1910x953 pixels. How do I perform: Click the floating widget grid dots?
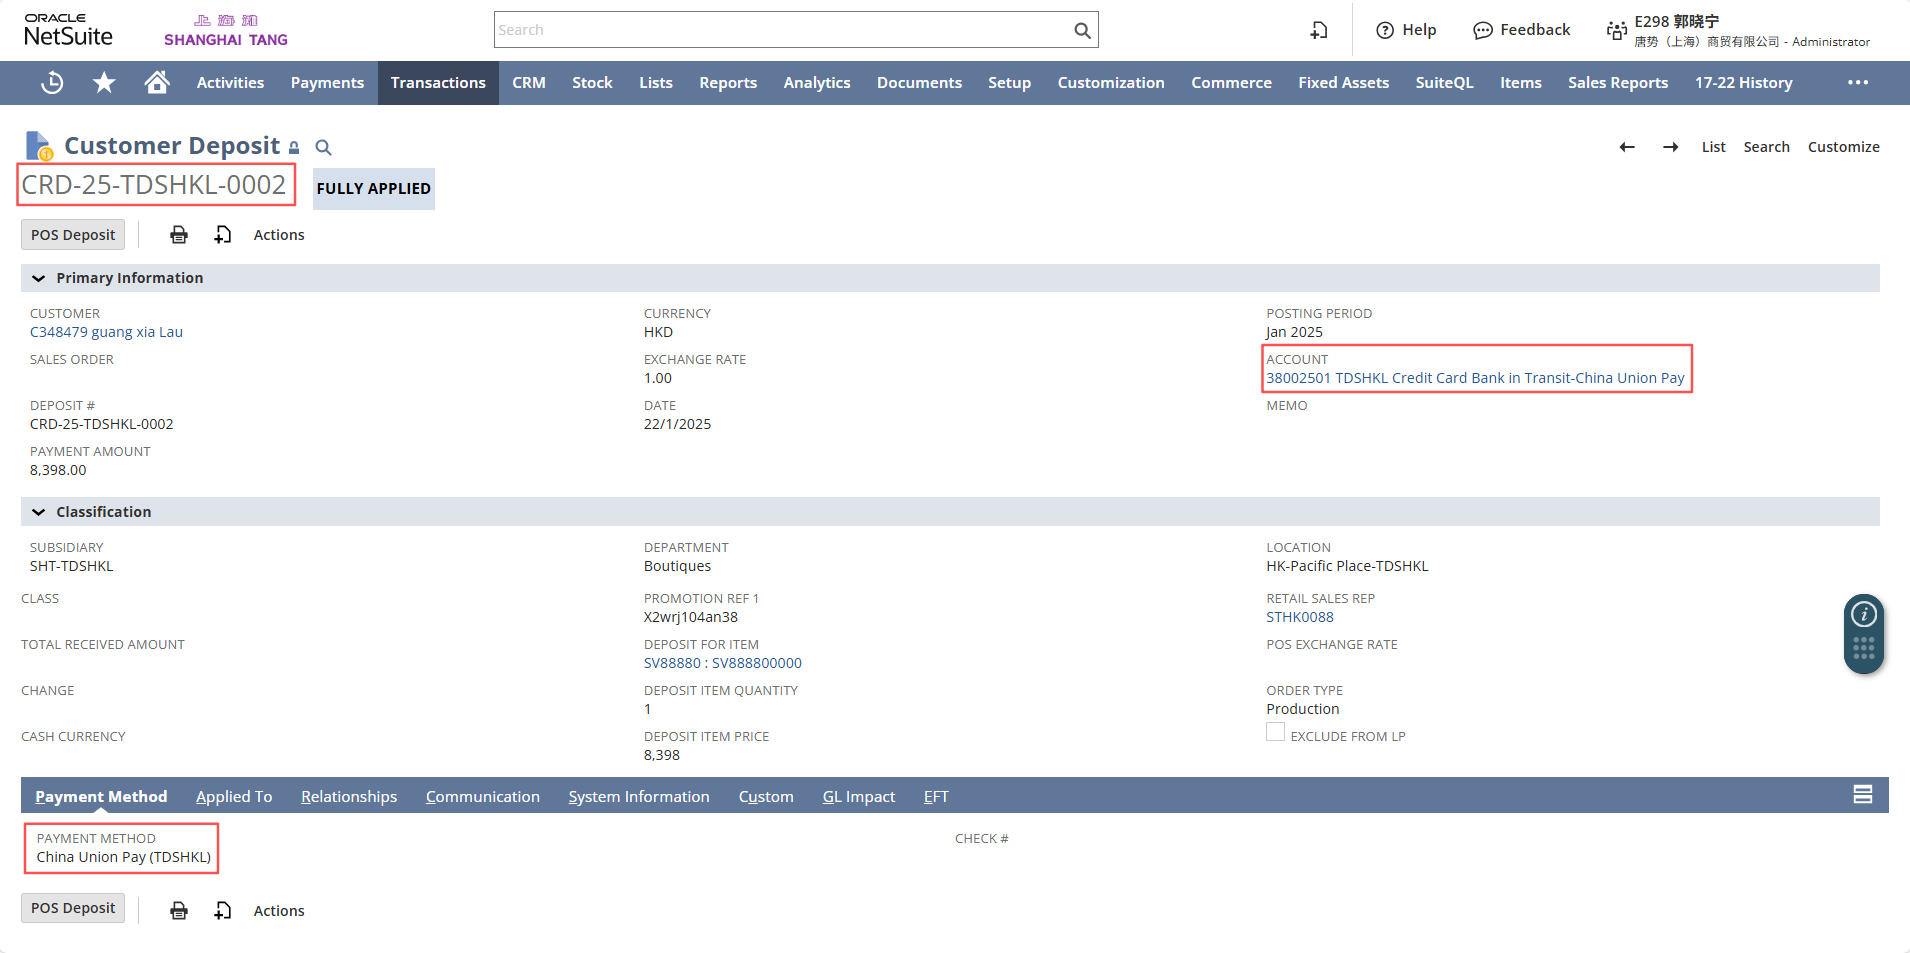(1864, 649)
